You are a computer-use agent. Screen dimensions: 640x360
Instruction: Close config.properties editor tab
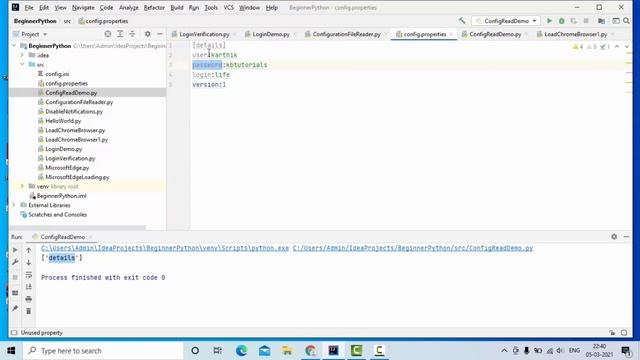click(451, 34)
